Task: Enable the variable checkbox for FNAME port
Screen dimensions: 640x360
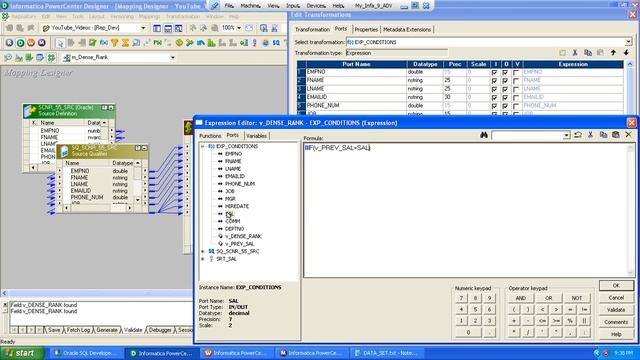Action: [516, 81]
